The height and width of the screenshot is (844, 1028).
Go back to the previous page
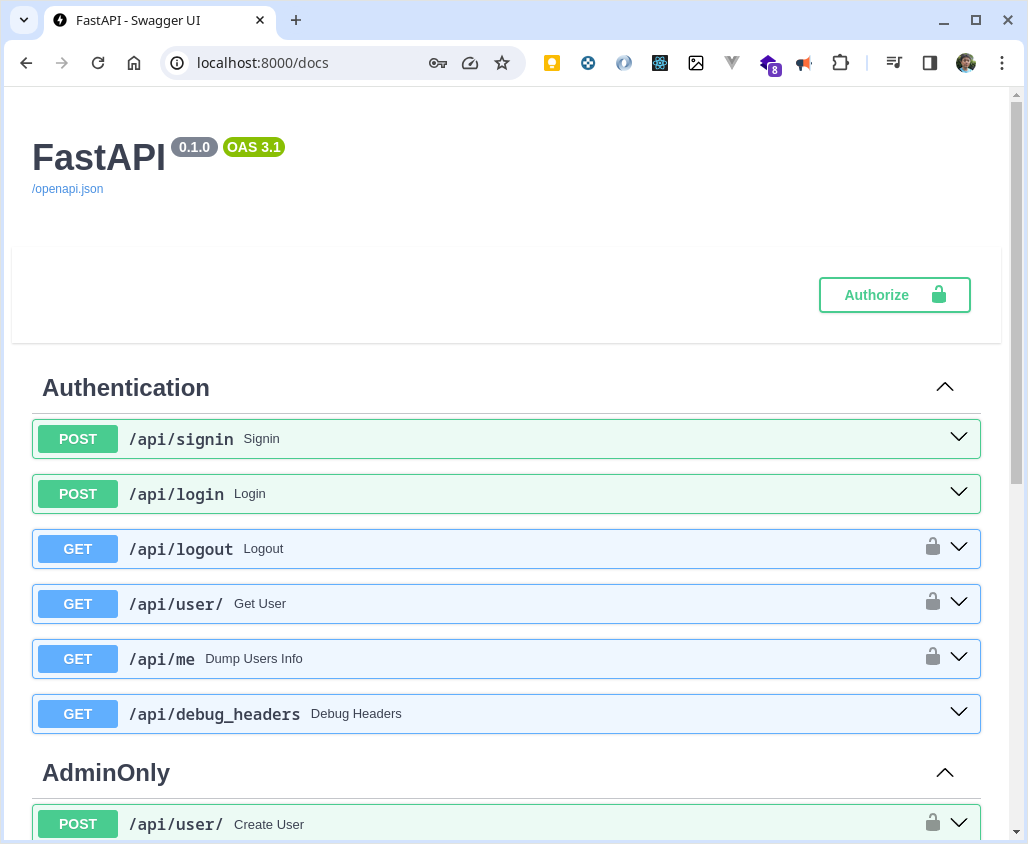(26, 63)
